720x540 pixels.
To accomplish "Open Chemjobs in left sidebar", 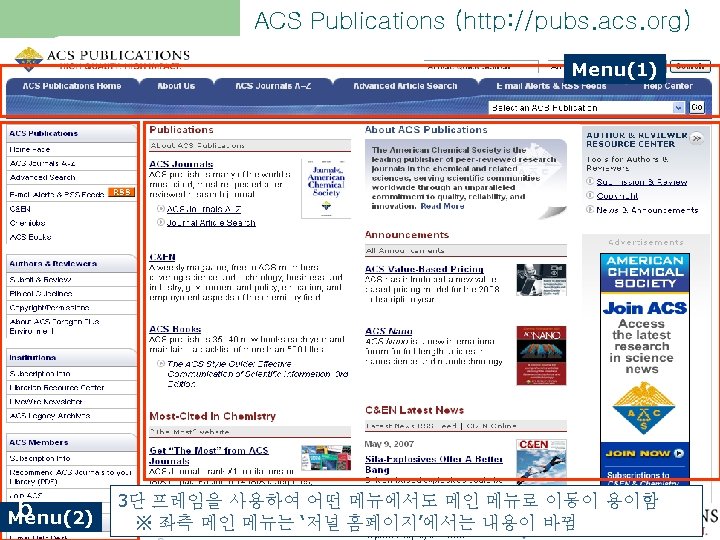I will tap(27, 223).
